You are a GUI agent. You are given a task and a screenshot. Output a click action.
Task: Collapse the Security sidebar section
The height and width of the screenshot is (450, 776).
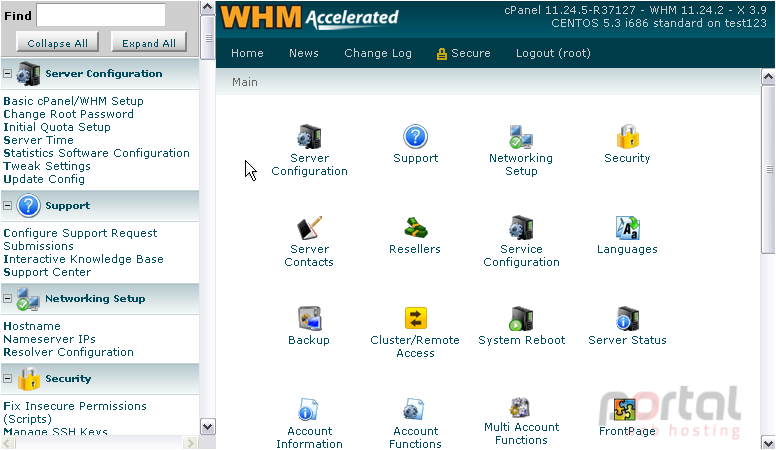(7, 379)
